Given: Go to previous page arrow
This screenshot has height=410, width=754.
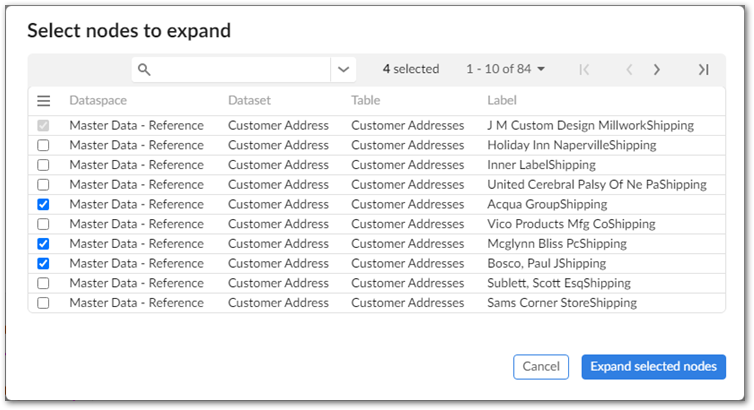Looking at the screenshot, I should click(629, 69).
